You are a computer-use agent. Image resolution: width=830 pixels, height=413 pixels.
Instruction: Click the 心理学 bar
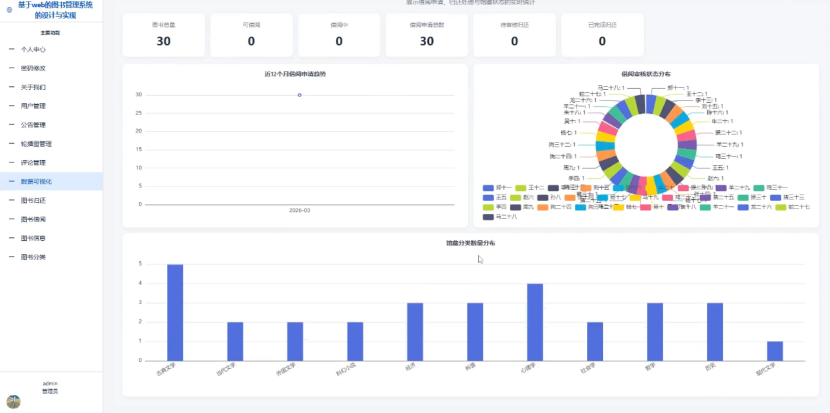pyautogui.click(x=535, y=322)
